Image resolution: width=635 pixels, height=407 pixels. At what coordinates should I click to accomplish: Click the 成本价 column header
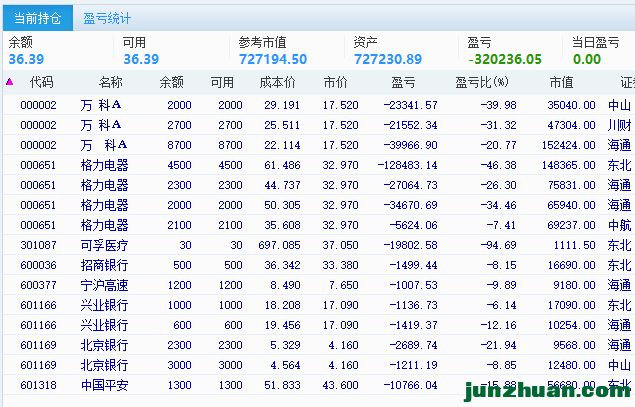click(x=277, y=82)
